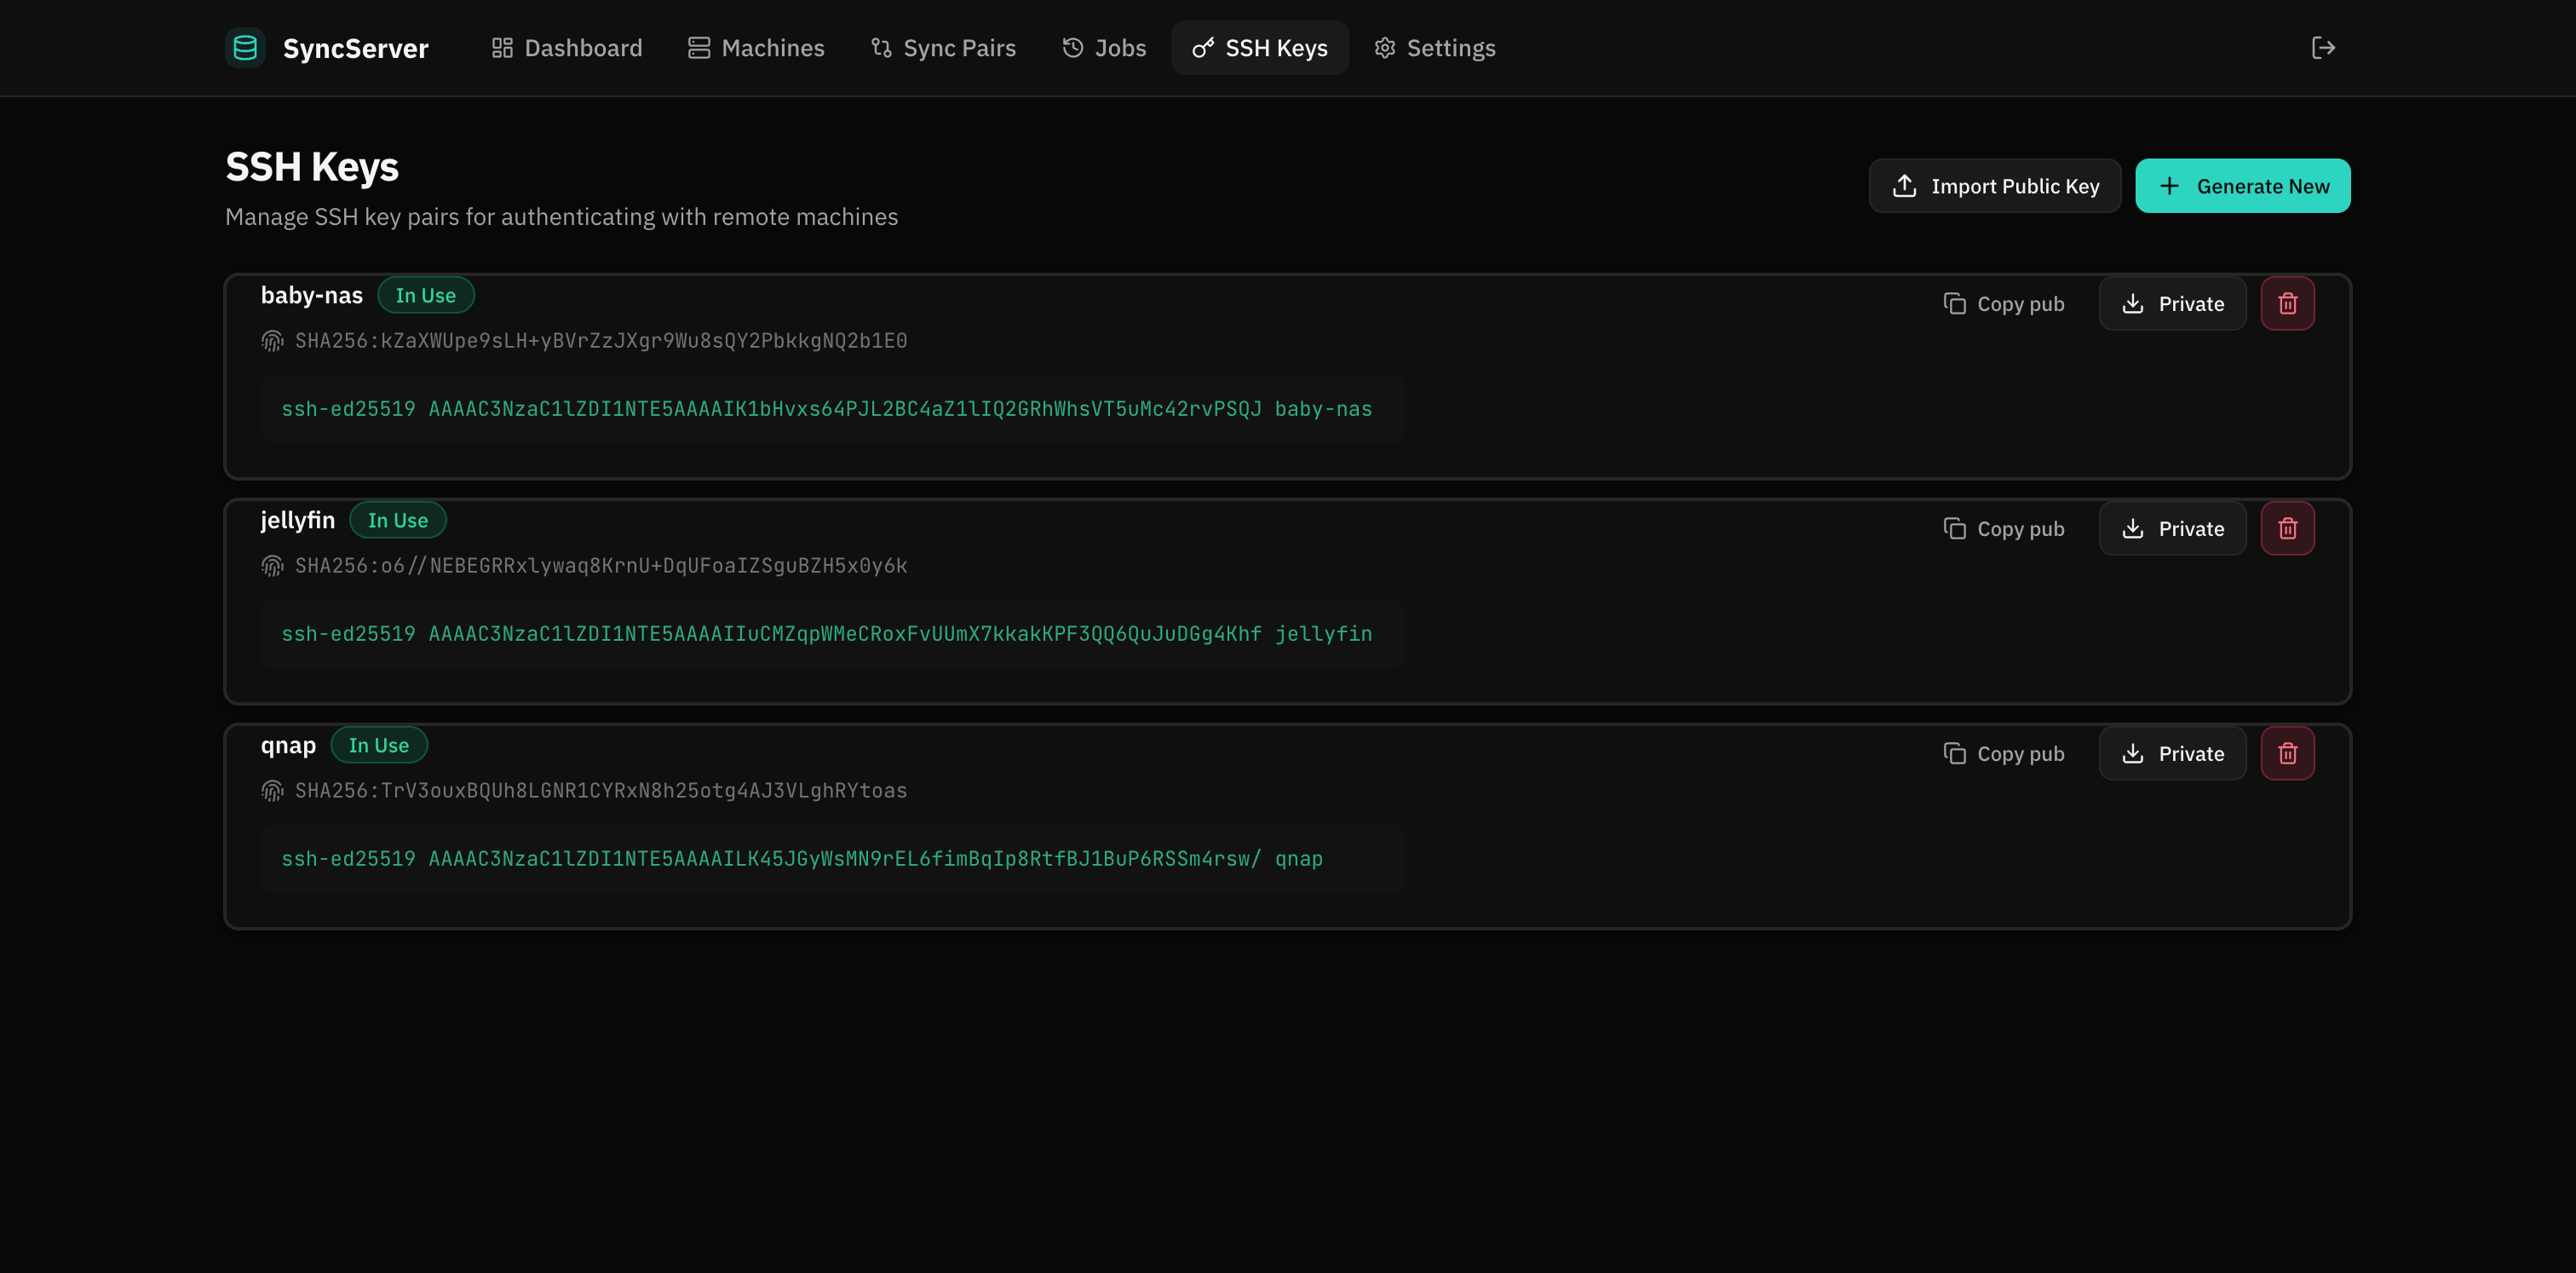Copy public key for baby-nas
2576x1273 pixels.
[x=2004, y=304]
